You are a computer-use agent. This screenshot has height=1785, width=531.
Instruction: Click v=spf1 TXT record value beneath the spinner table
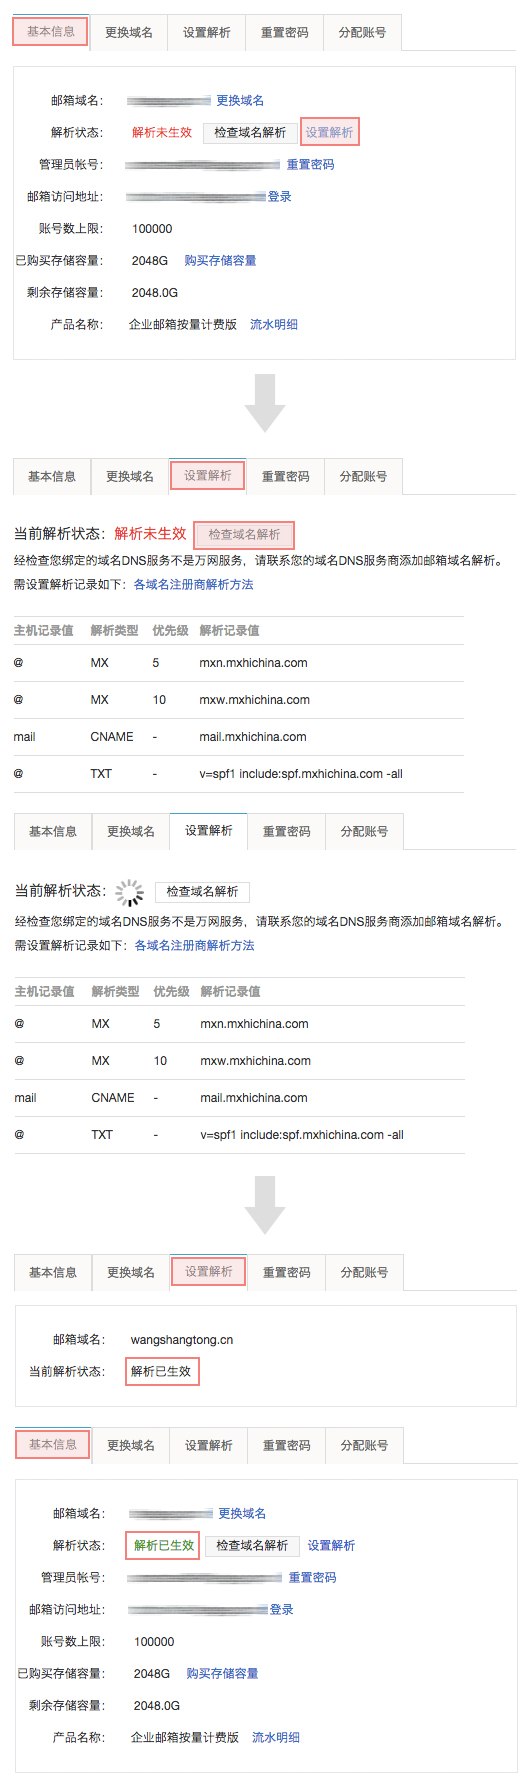(x=302, y=1135)
